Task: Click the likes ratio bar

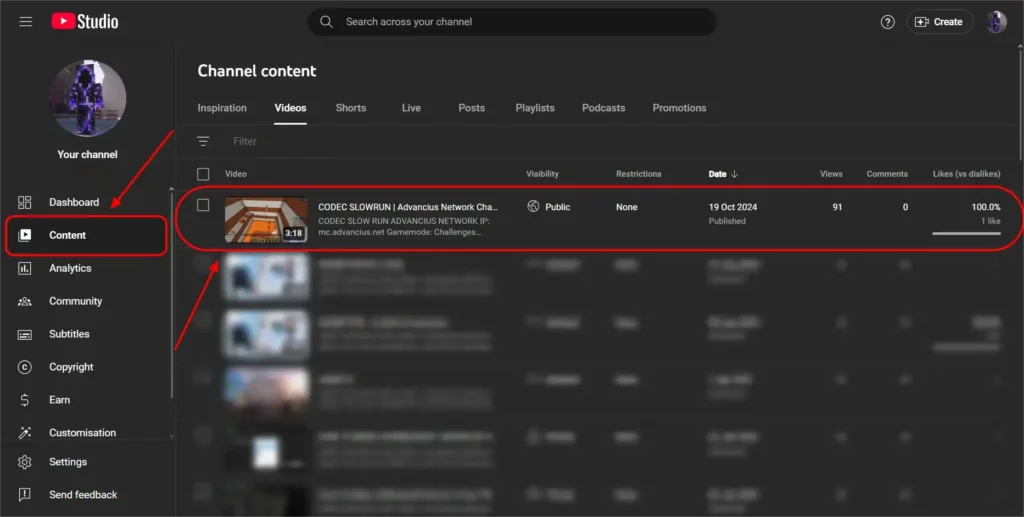Action: click(x=967, y=233)
